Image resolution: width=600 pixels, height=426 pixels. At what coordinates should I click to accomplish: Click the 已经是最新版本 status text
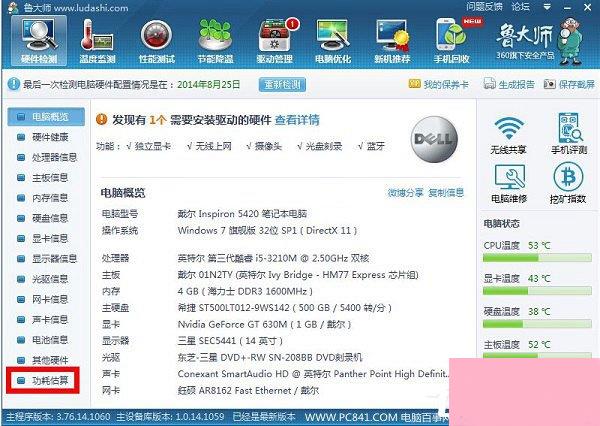(264, 417)
